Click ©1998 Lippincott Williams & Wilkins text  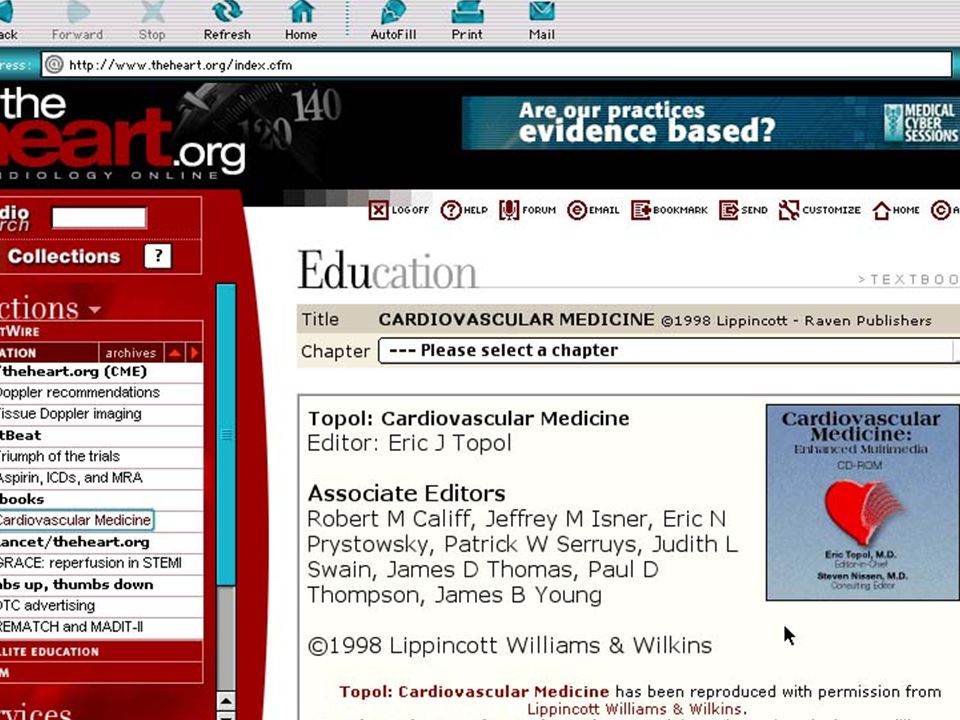pyautogui.click(x=510, y=645)
